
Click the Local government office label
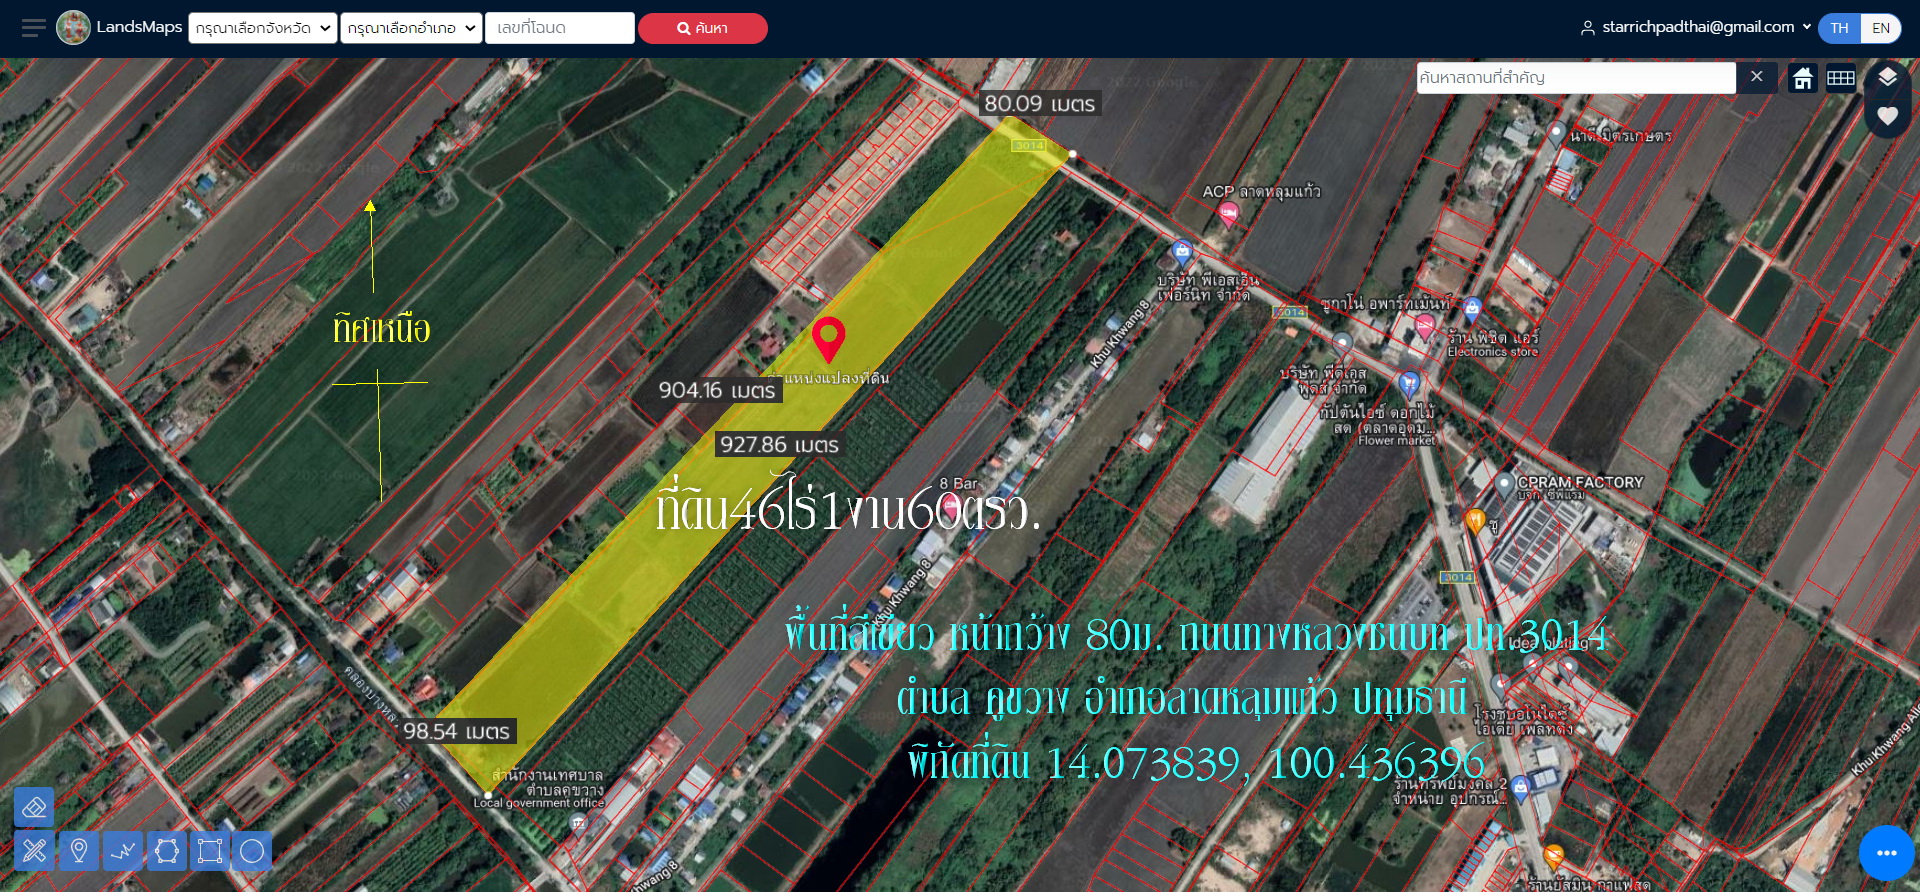pyautogui.click(x=539, y=803)
